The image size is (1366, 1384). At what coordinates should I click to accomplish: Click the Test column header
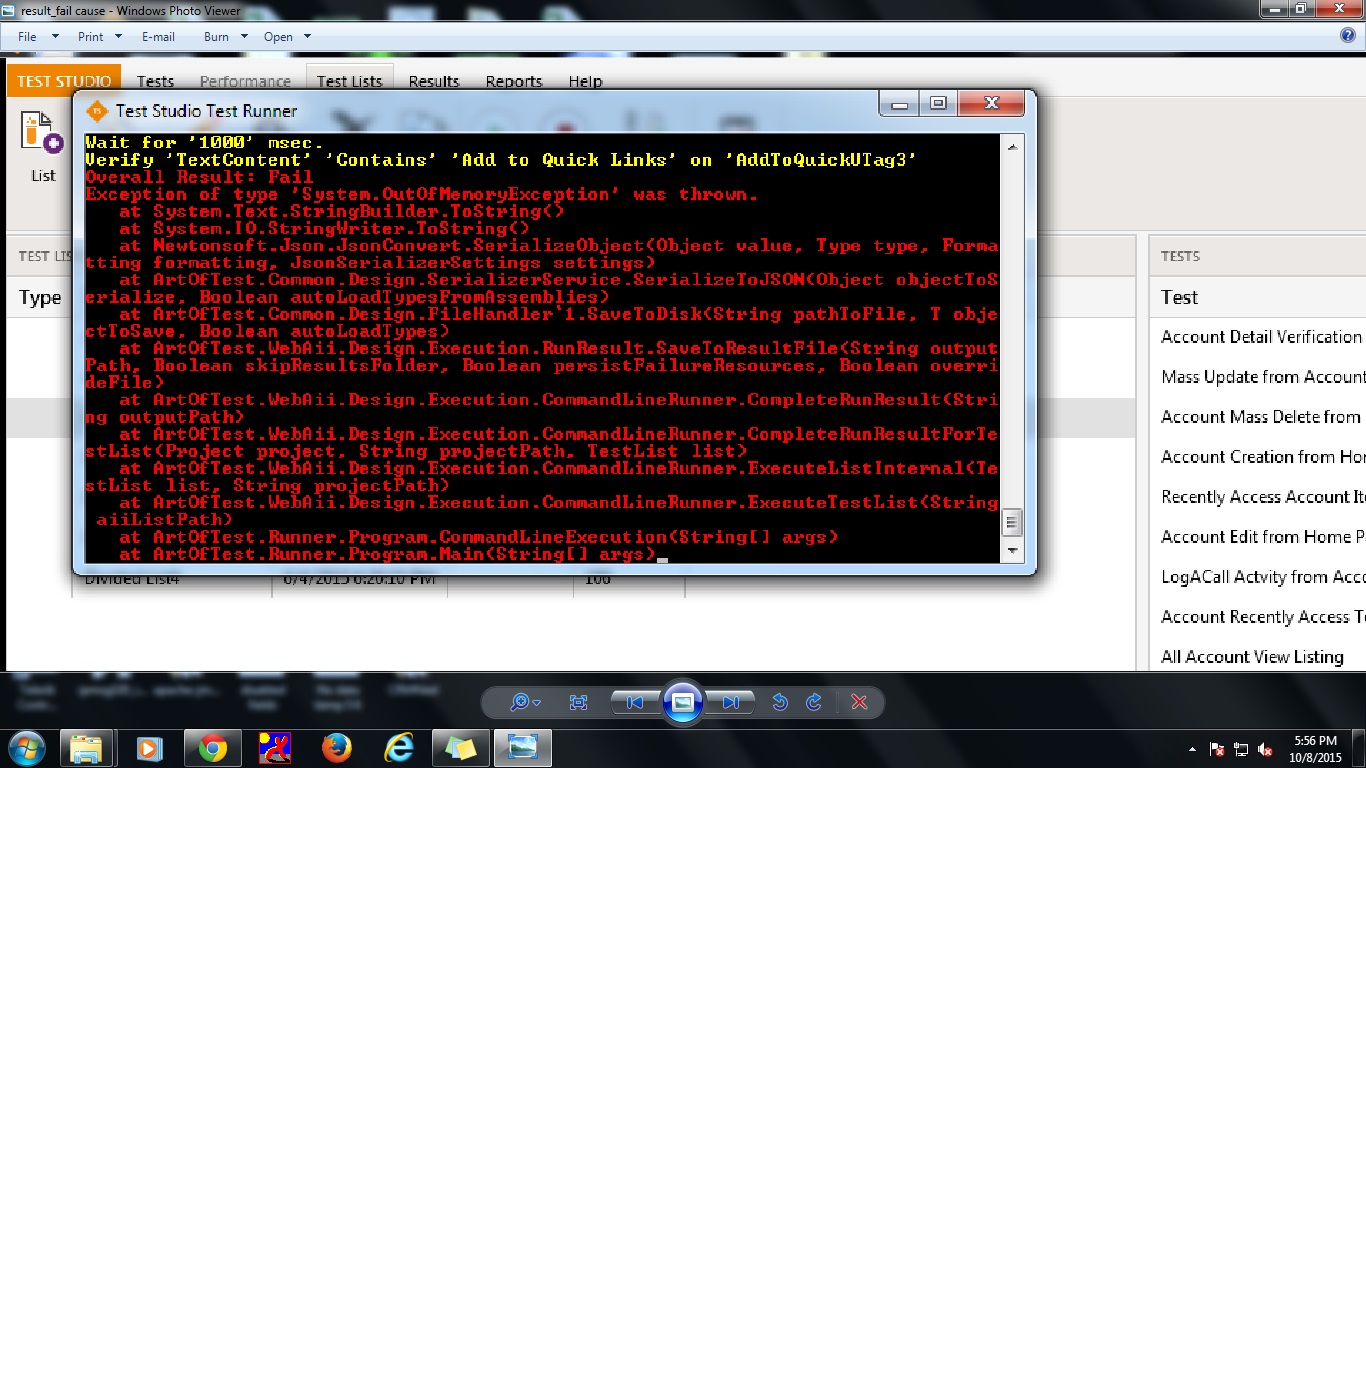(1179, 297)
